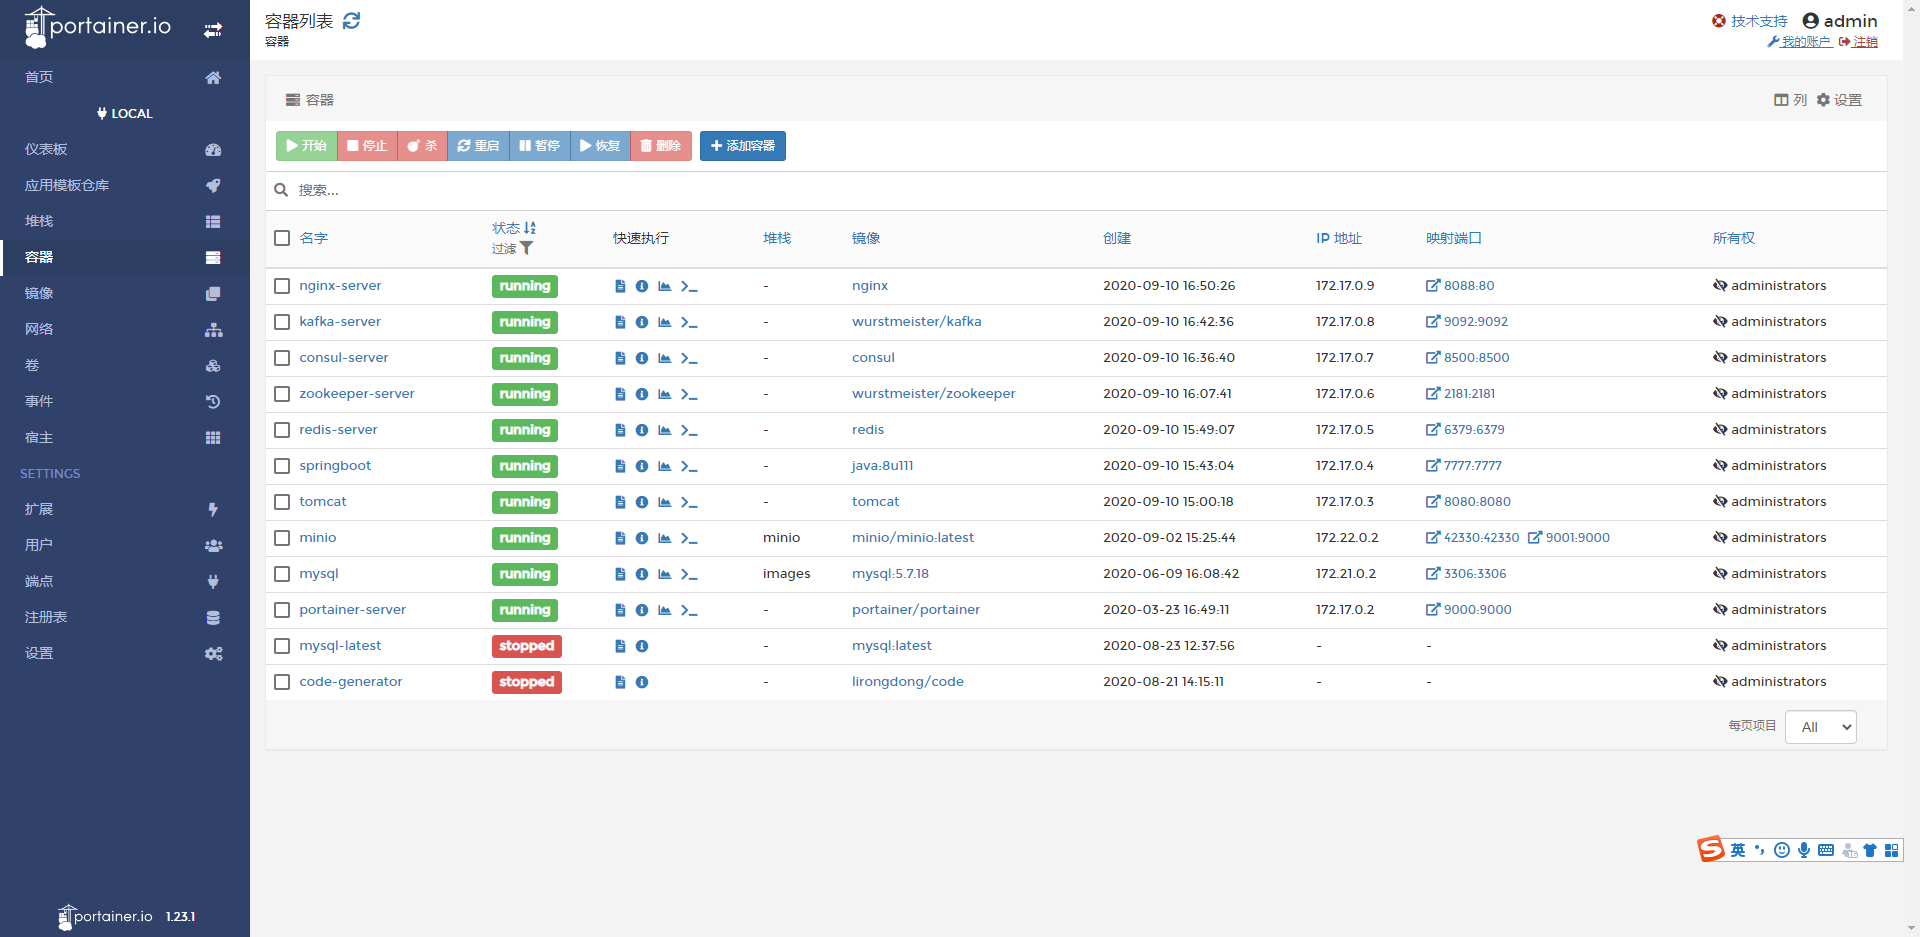This screenshot has width=1920, height=937.
Task: Open the items-per-page All dropdown
Action: coord(1821,727)
